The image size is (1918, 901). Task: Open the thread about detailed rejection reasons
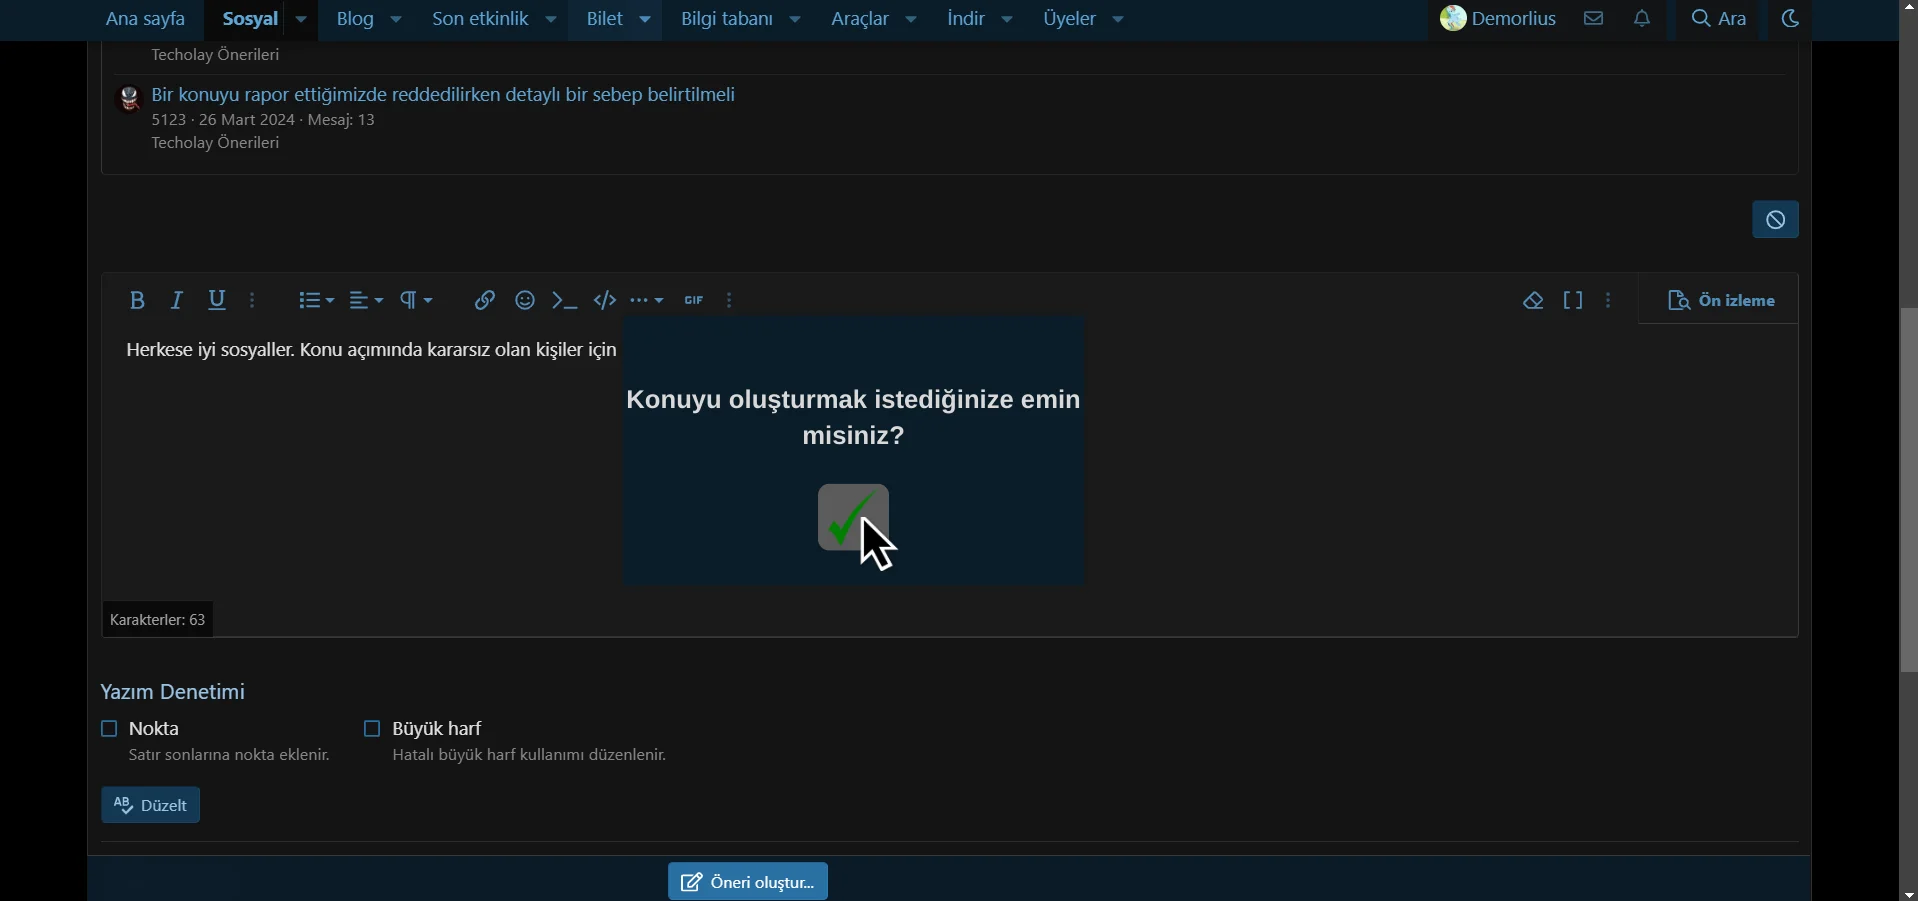445,95
